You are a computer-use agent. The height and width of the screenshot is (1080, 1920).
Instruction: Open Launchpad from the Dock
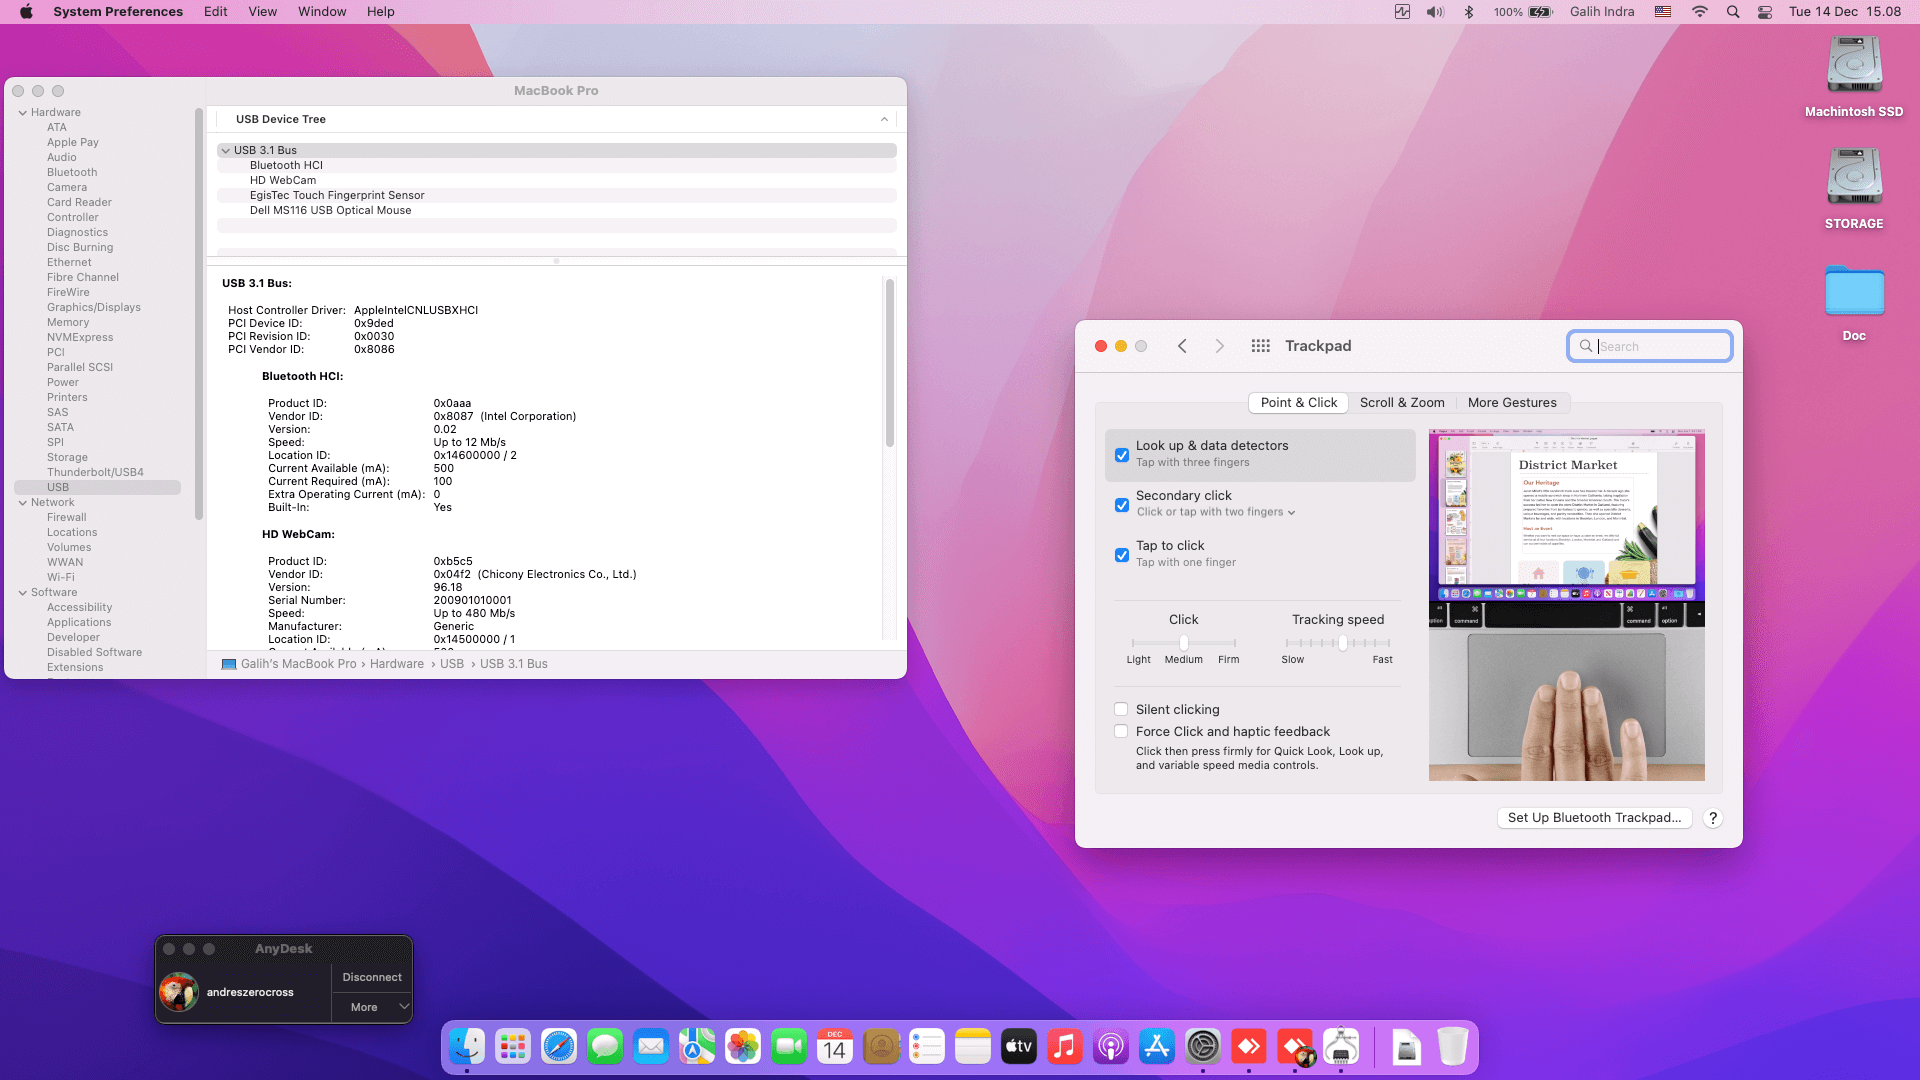513,1047
